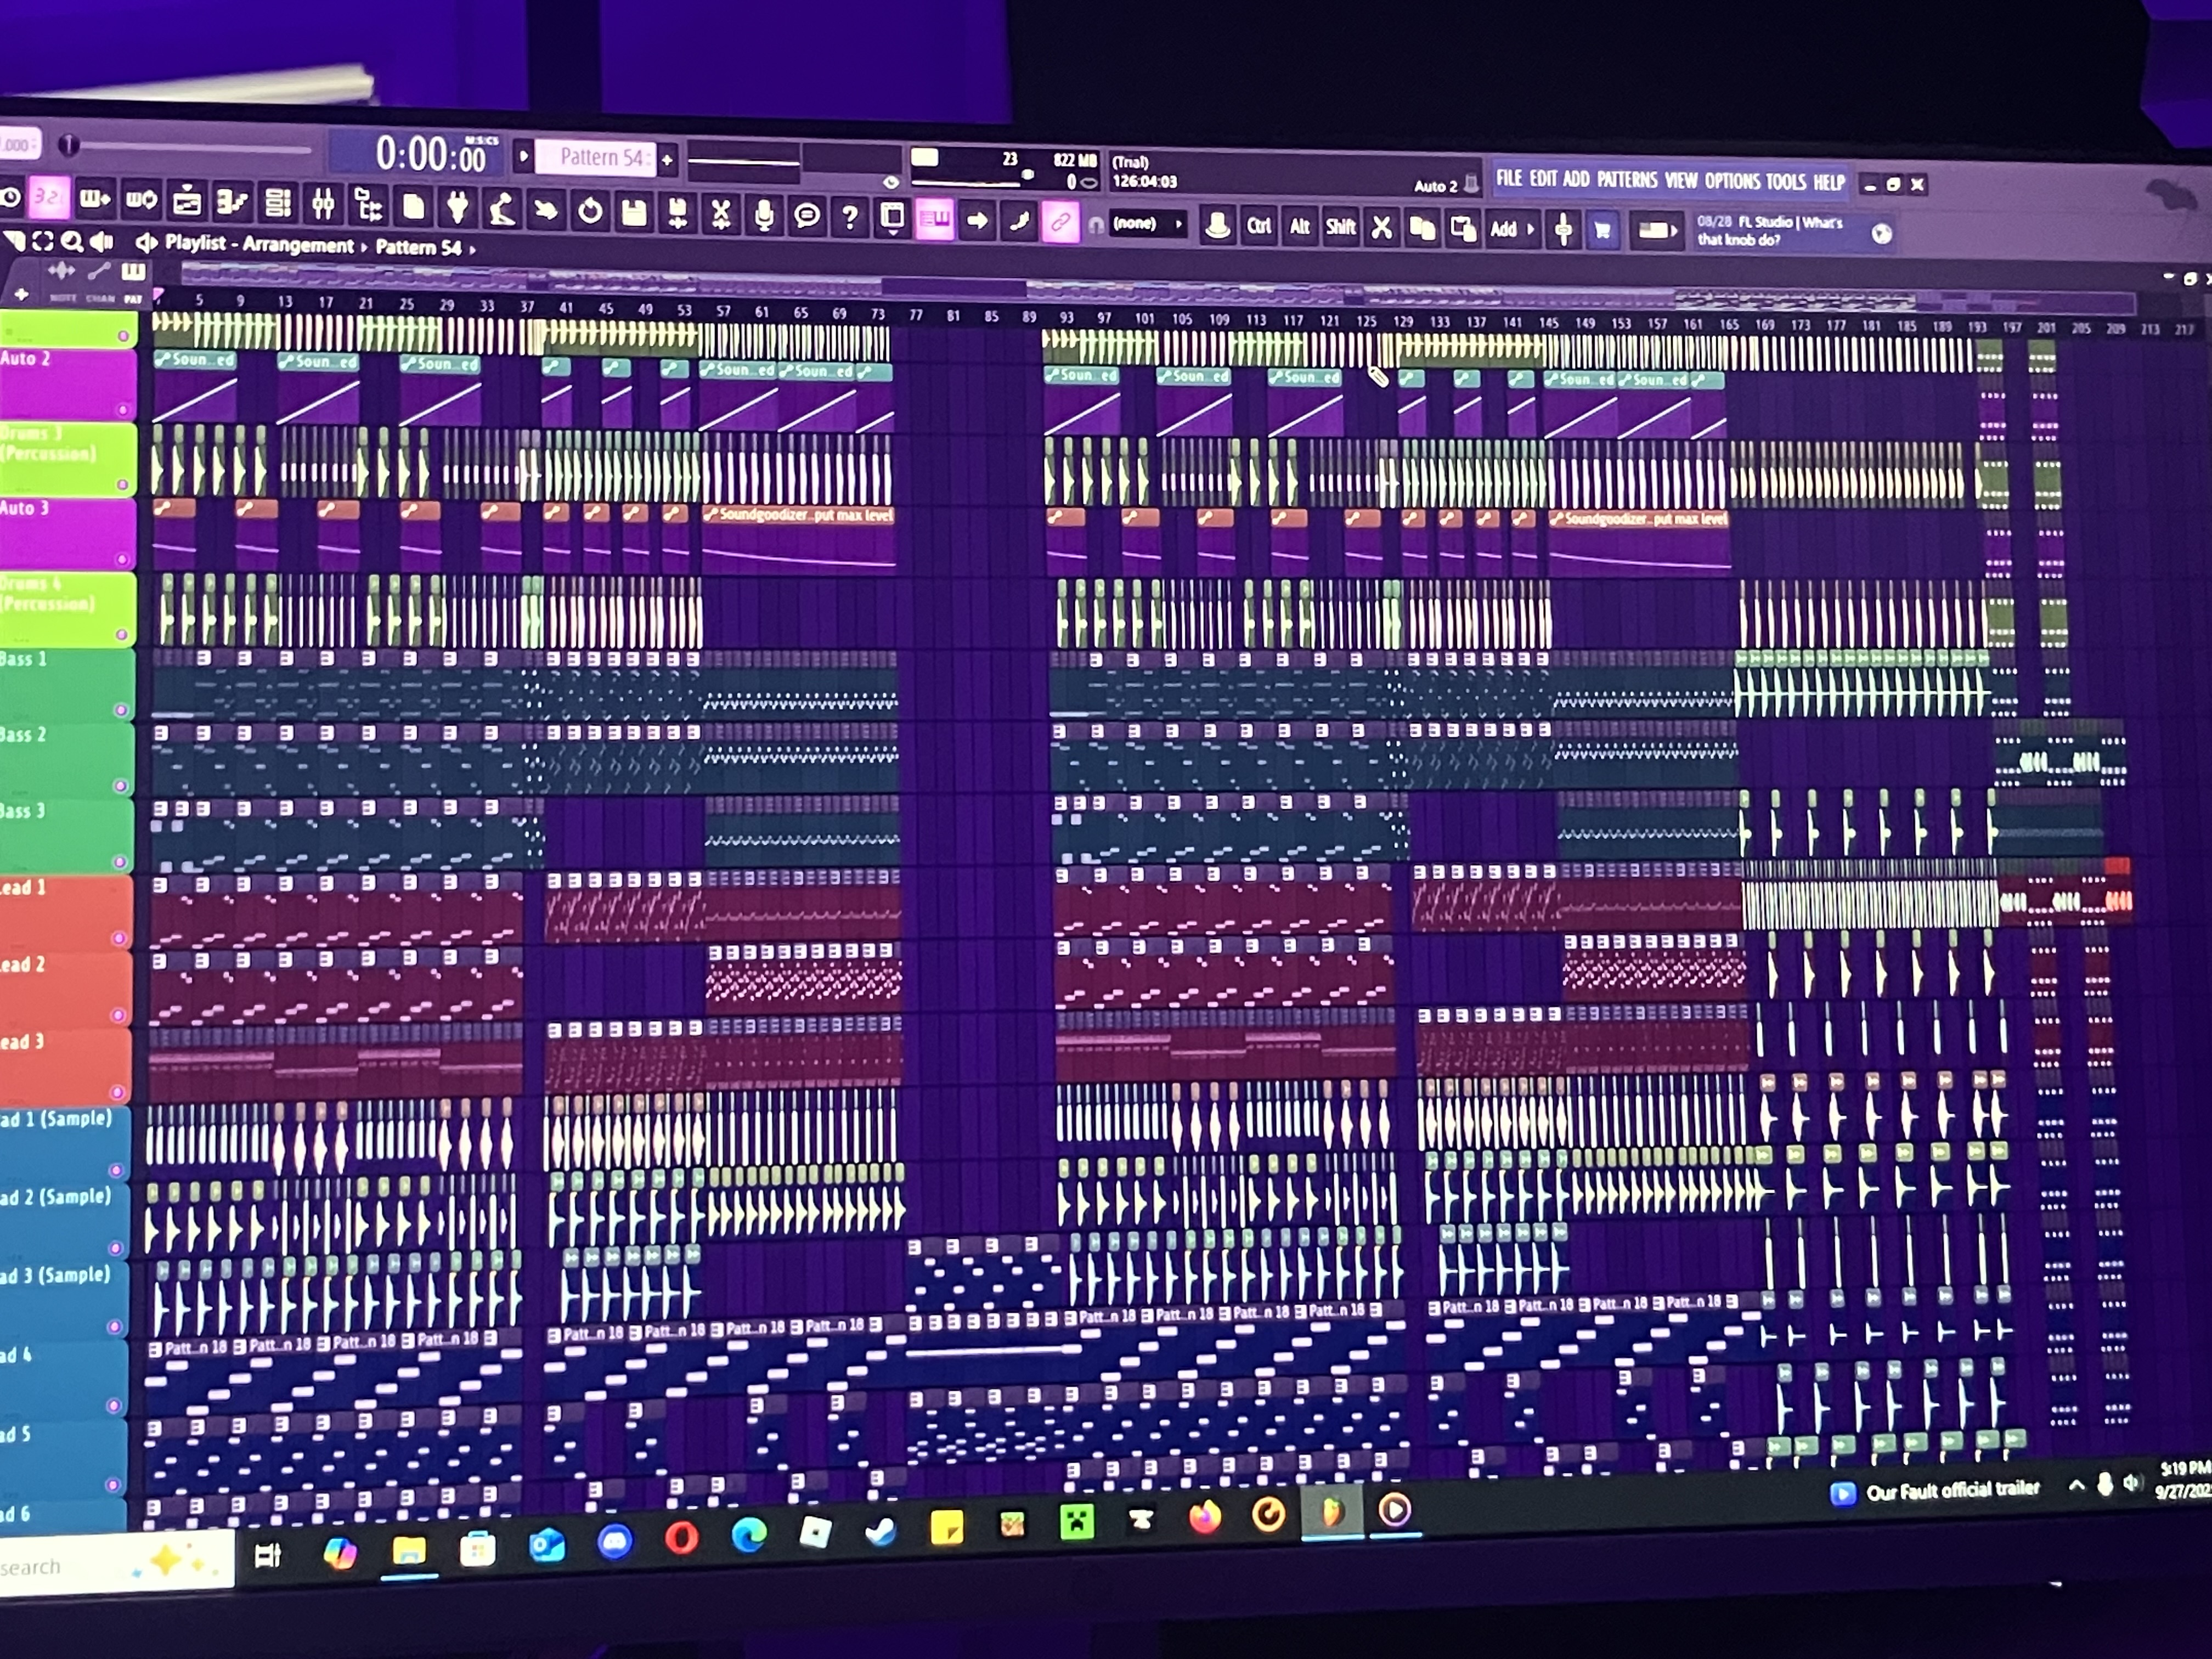The width and height of the screenshot is (2212, 1659).
Task: Open the mixer window icon
Action: 322,204
